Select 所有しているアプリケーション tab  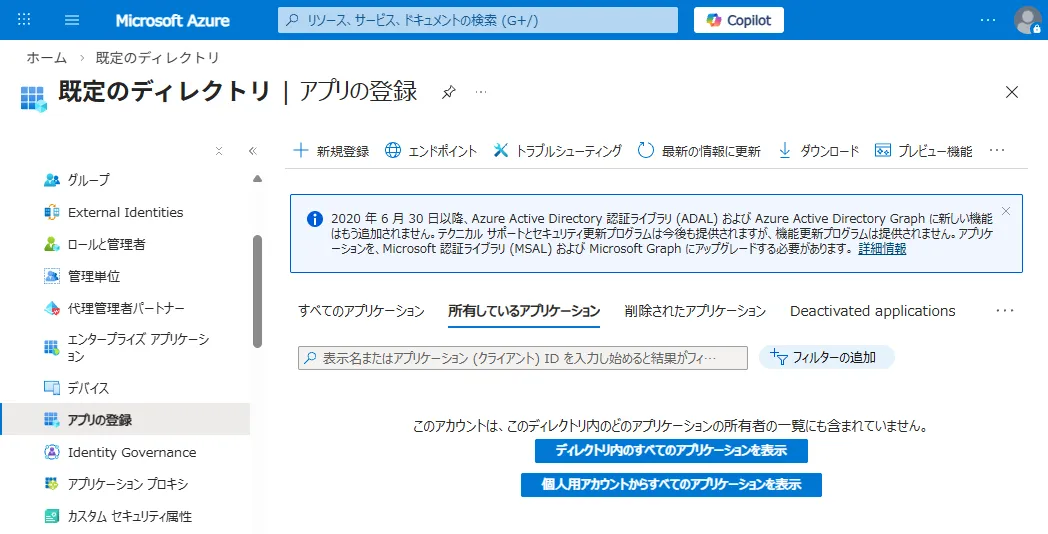pyautogui.click(x=524, y=311)
